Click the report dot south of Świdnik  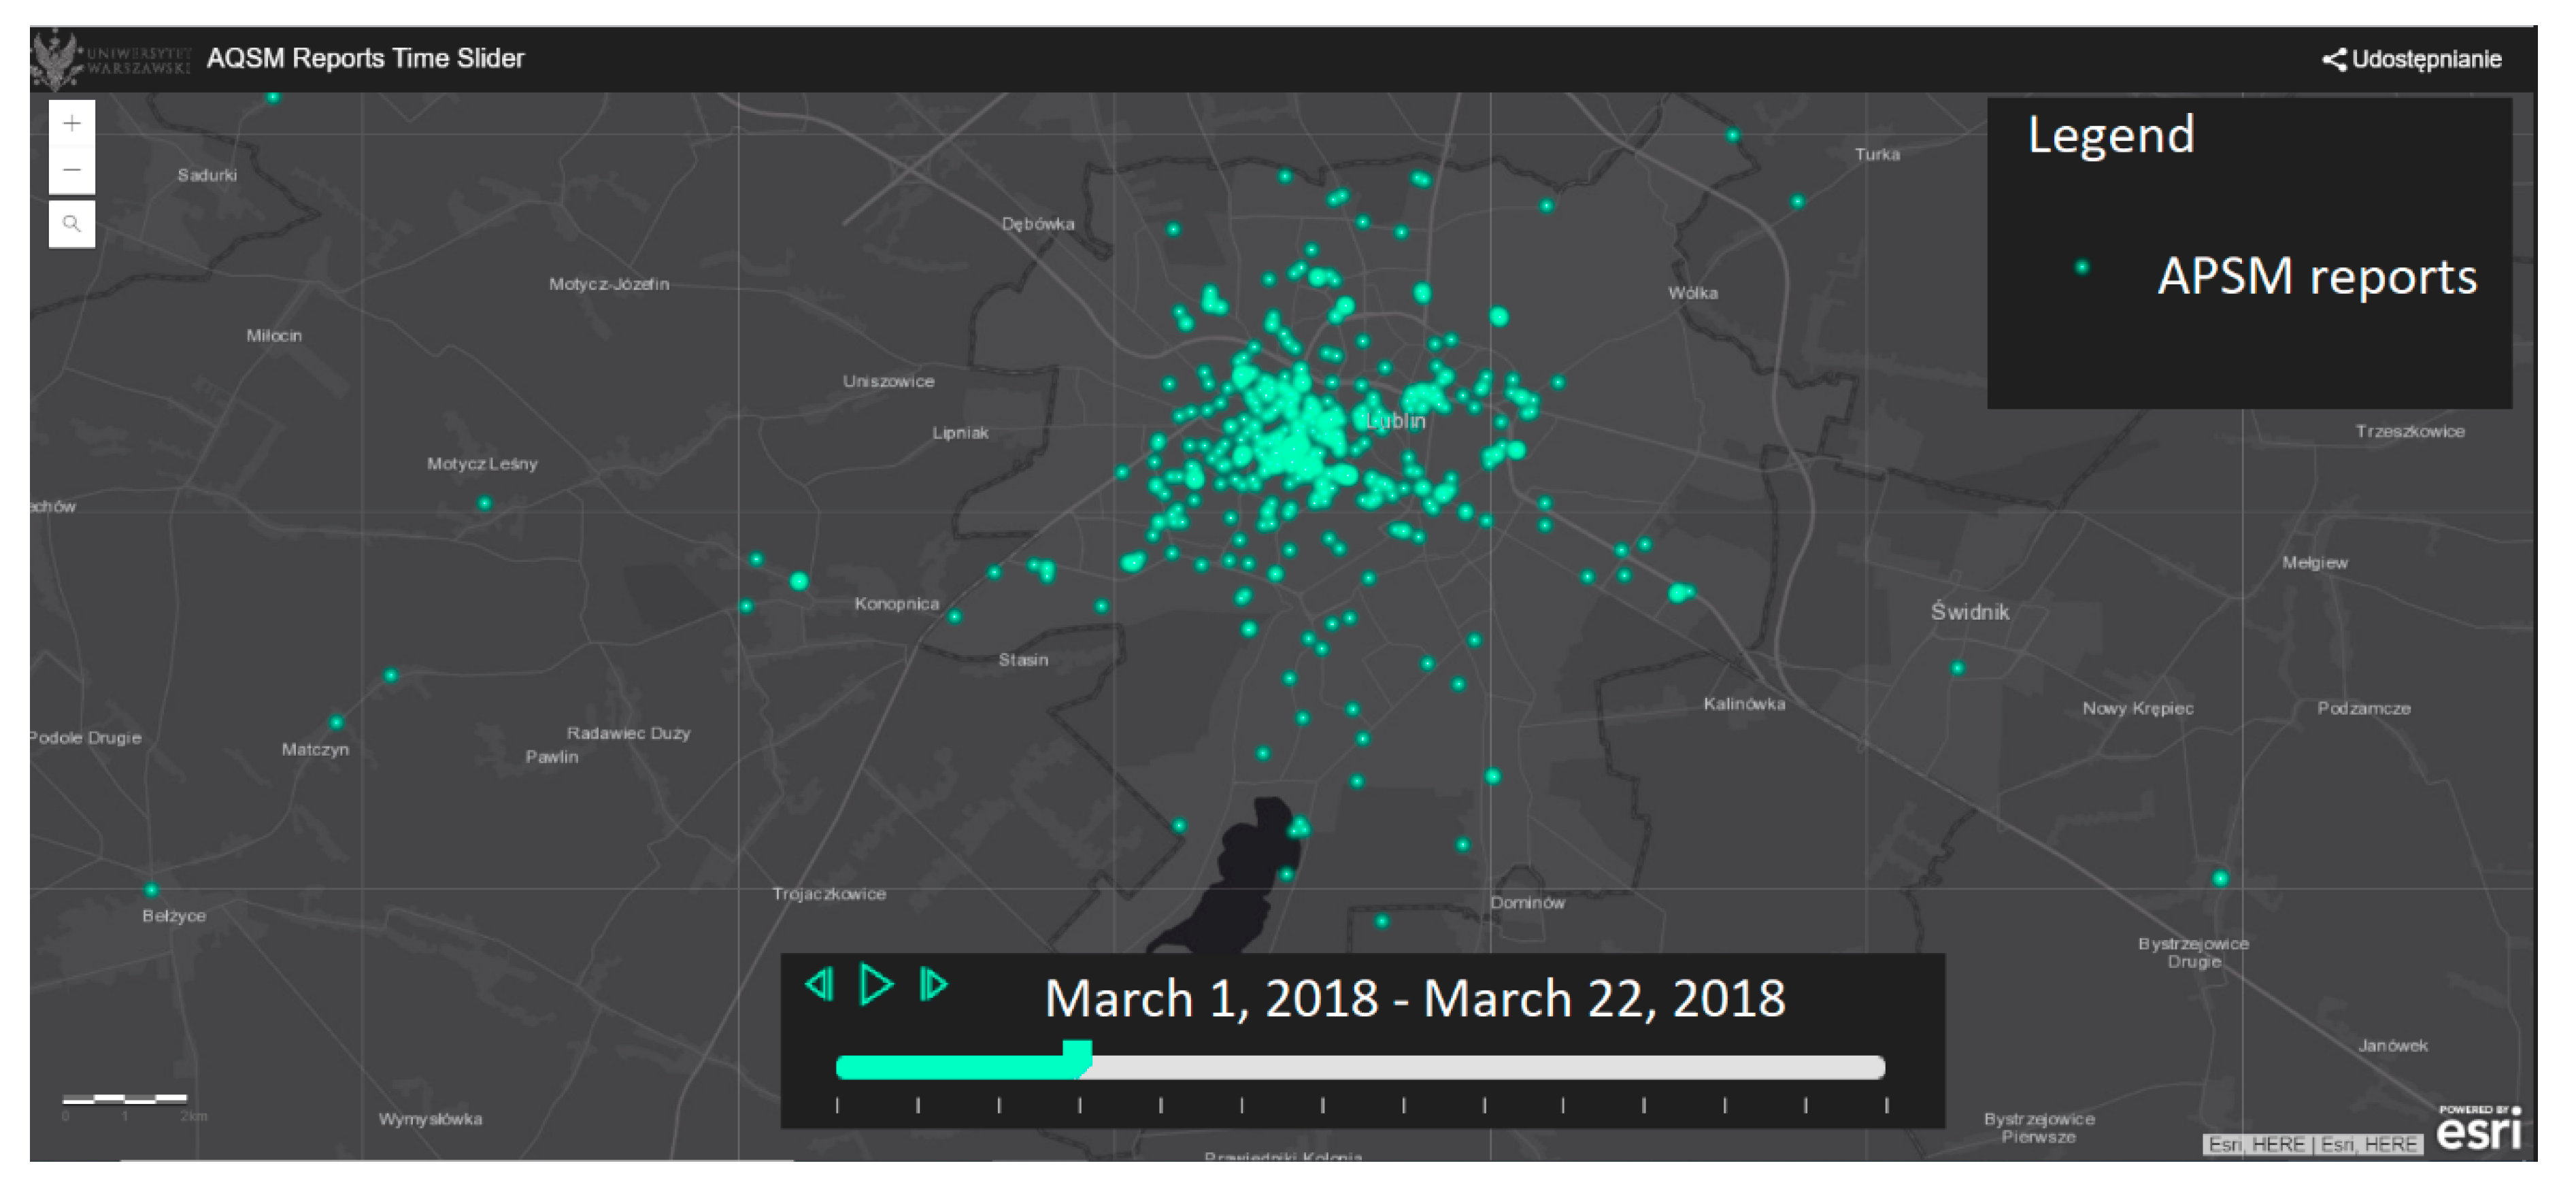click(x=1957, y=668)
